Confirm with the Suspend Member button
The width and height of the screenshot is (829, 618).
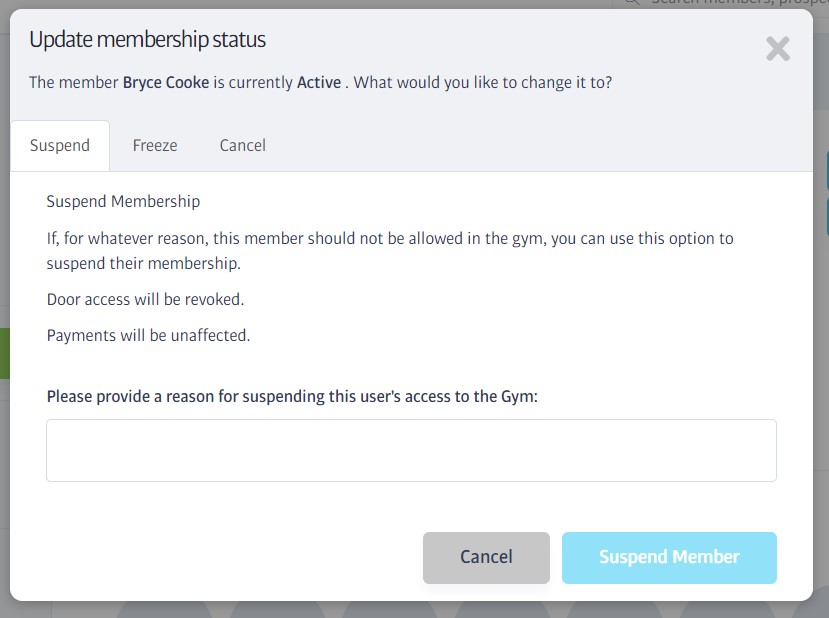pos(669,558)
